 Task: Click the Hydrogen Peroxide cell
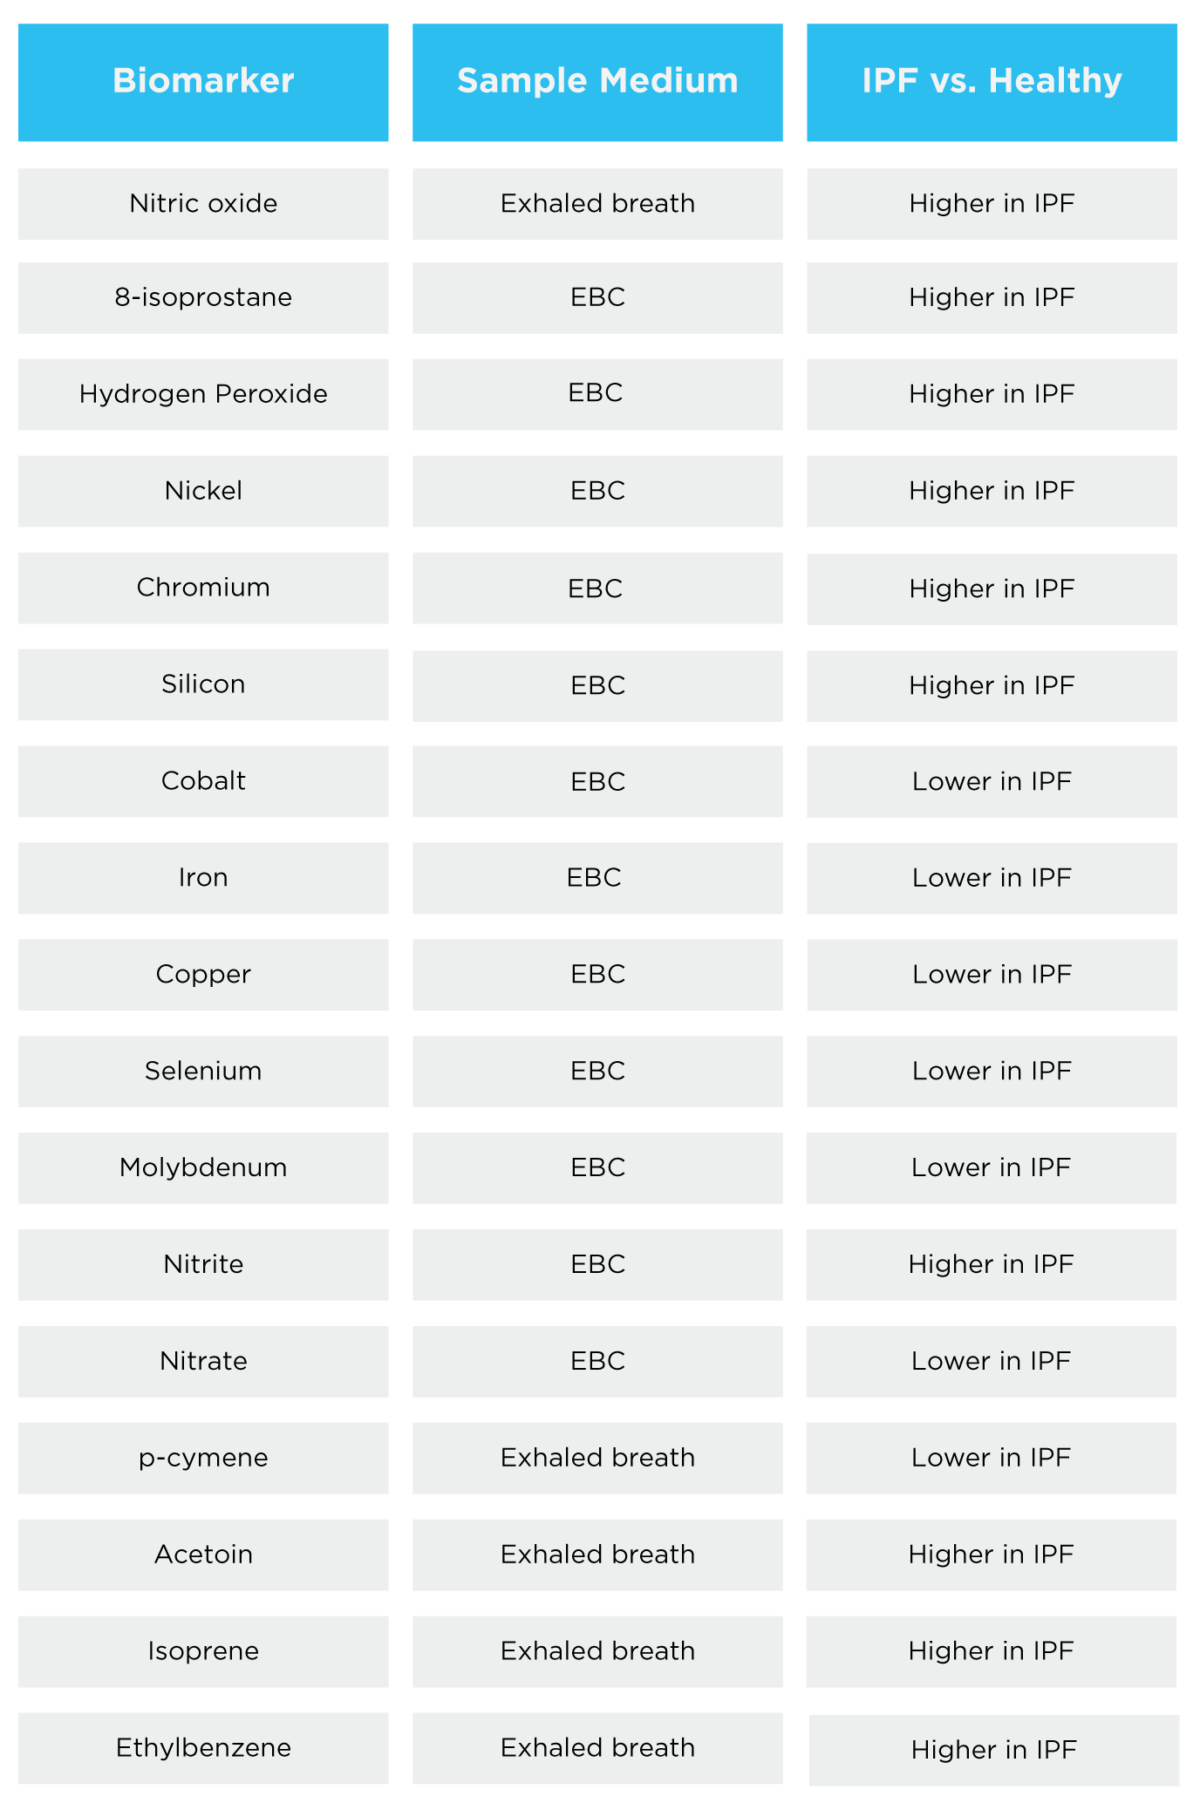203,394
